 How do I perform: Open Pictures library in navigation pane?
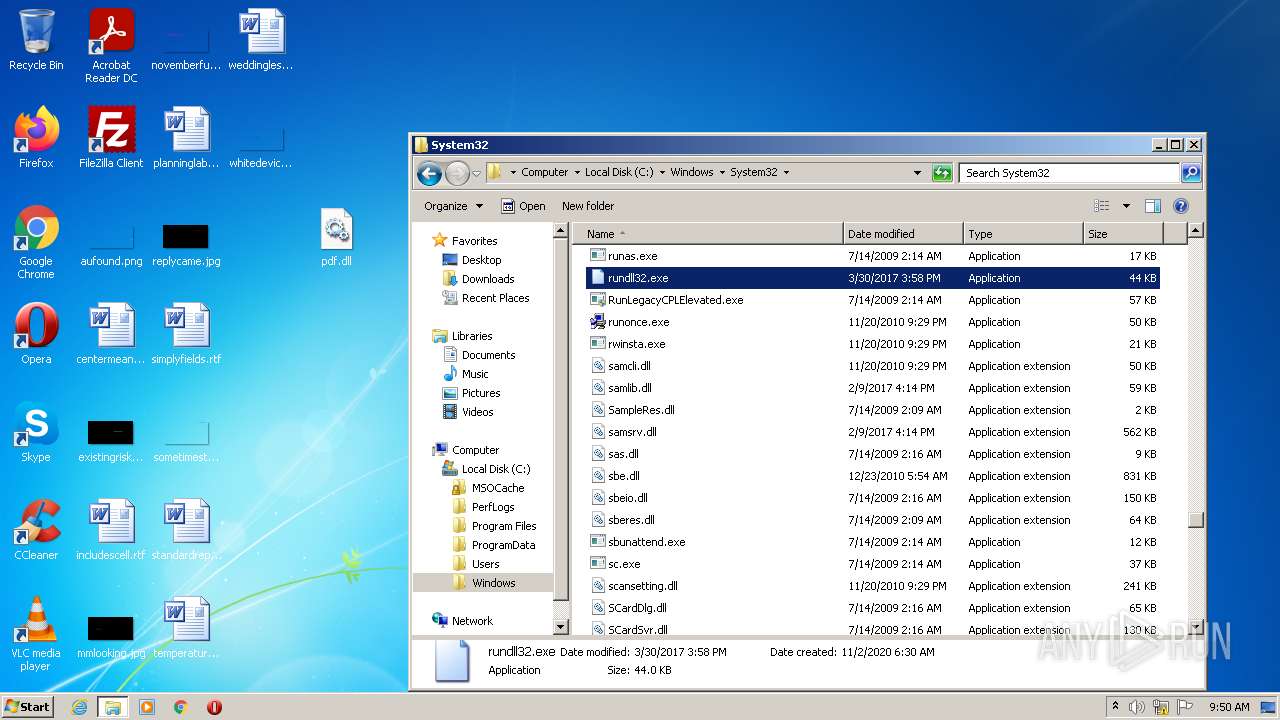click(471, 393)
